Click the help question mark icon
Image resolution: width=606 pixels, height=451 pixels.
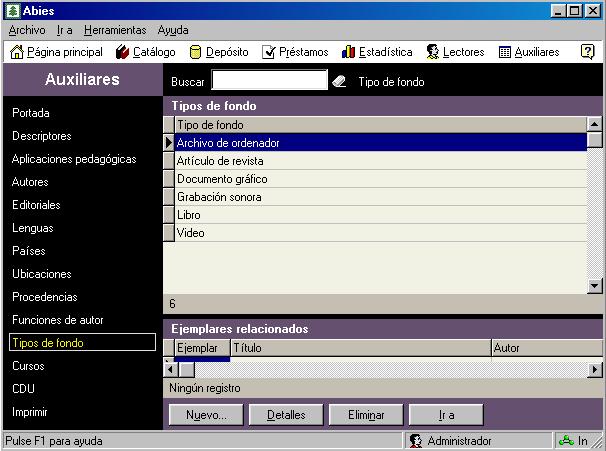pyautogui.click(x=587, y=52)
